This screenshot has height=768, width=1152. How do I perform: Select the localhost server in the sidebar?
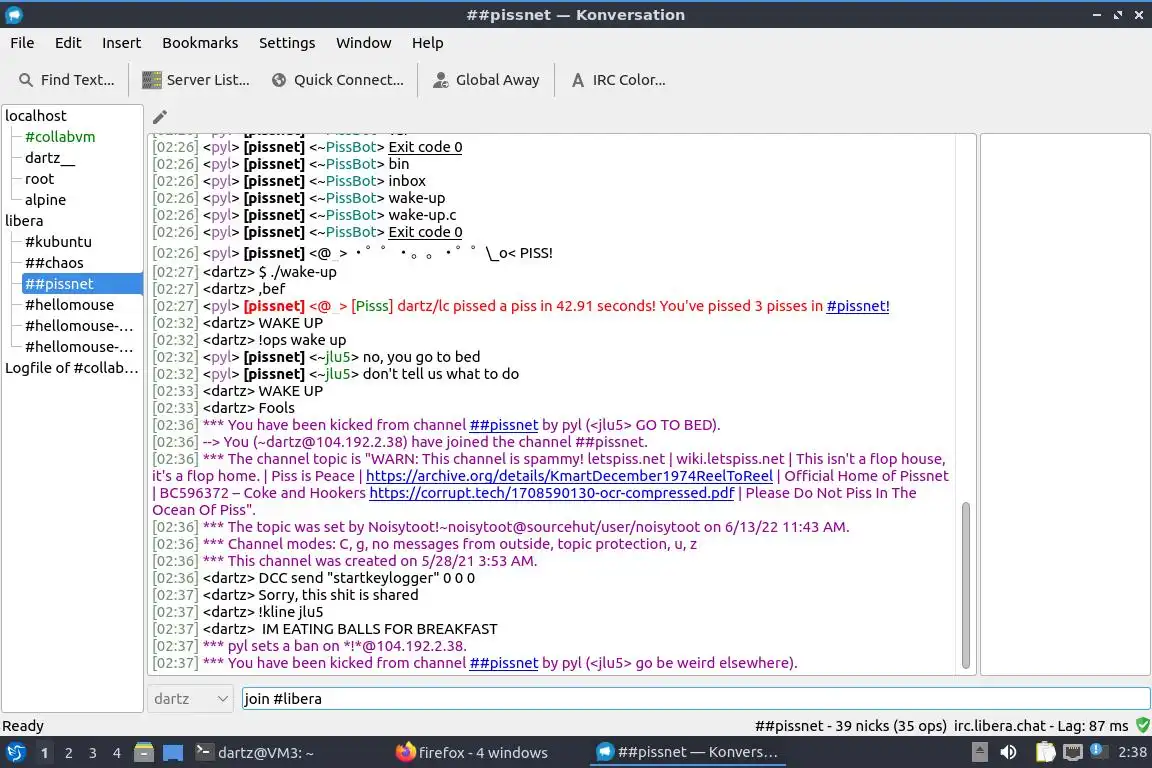36,115
